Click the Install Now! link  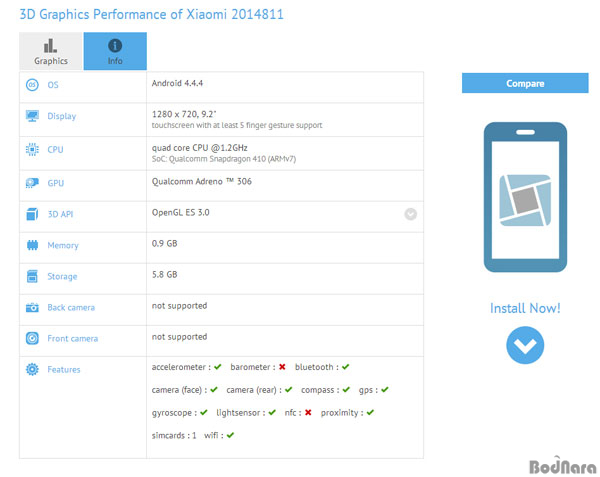coord(525,308)
